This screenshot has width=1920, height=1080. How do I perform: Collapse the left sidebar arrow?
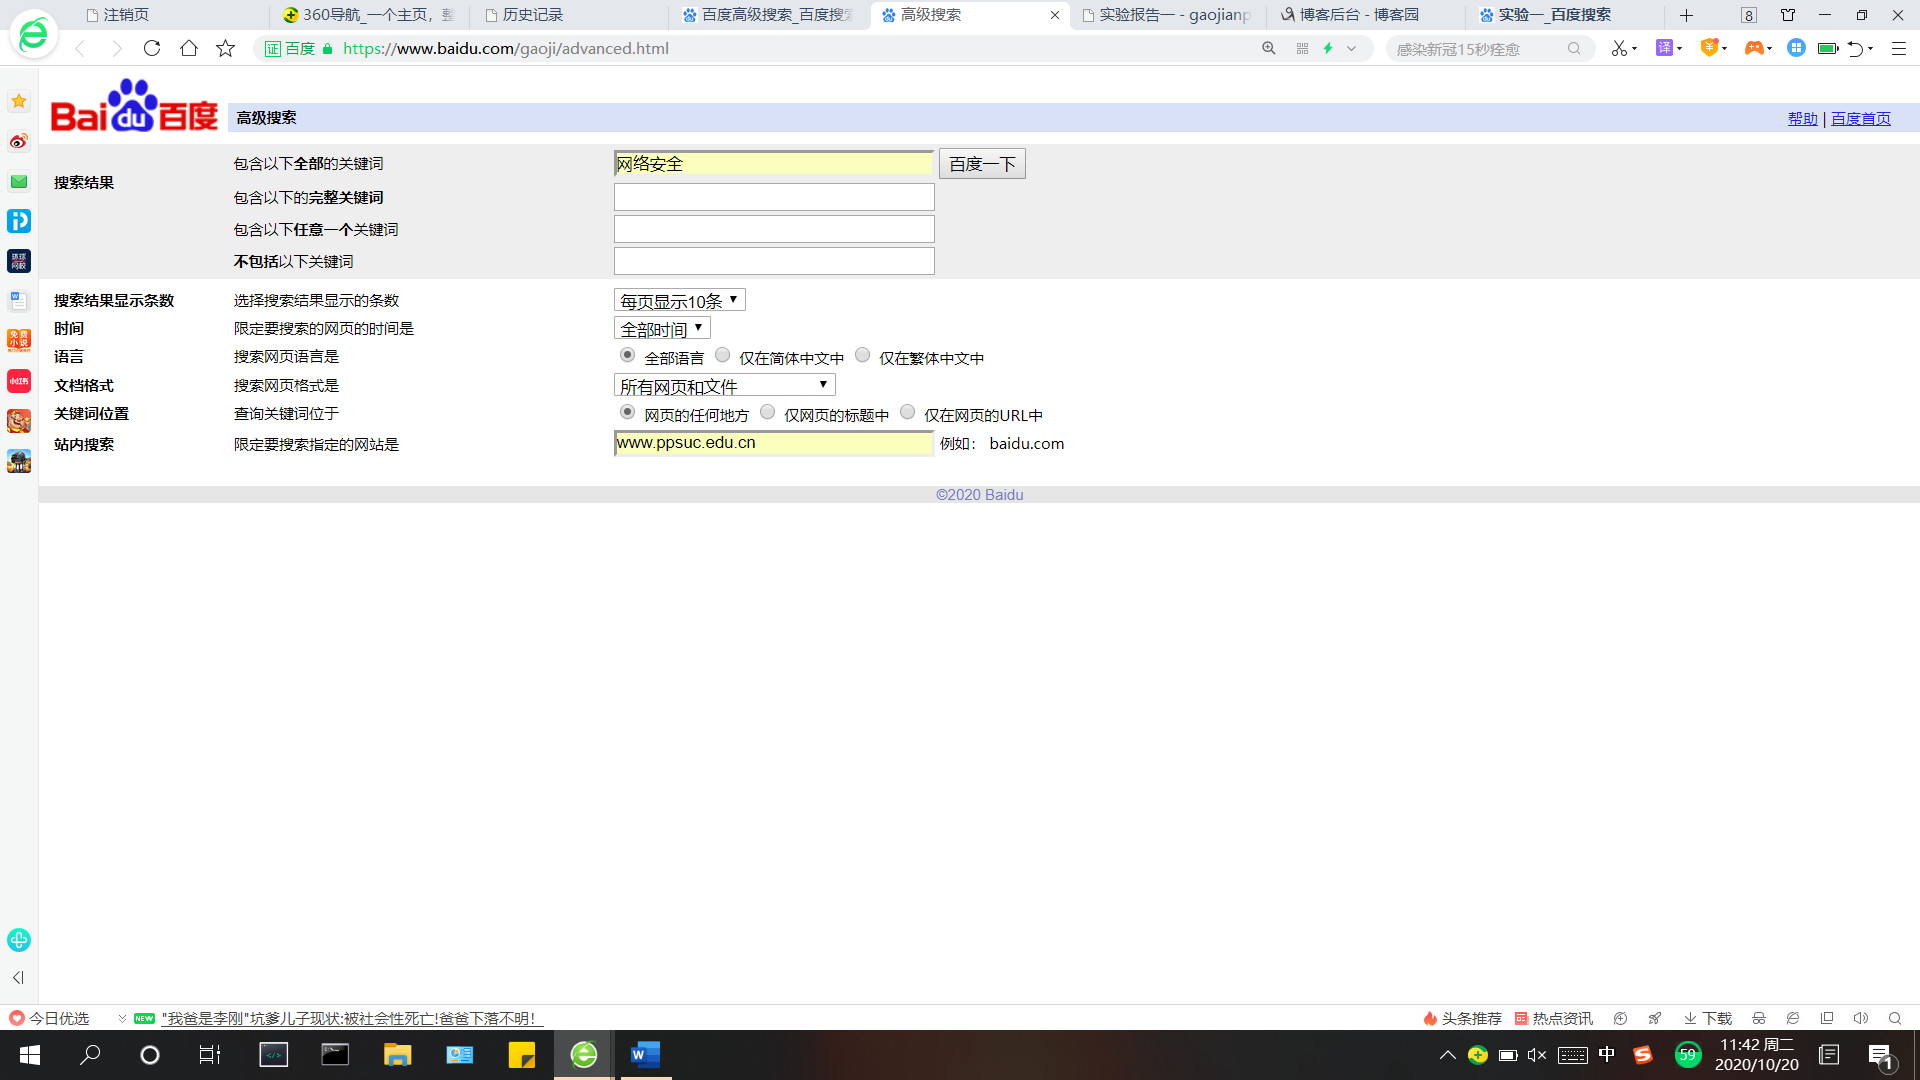click(18, 978)
